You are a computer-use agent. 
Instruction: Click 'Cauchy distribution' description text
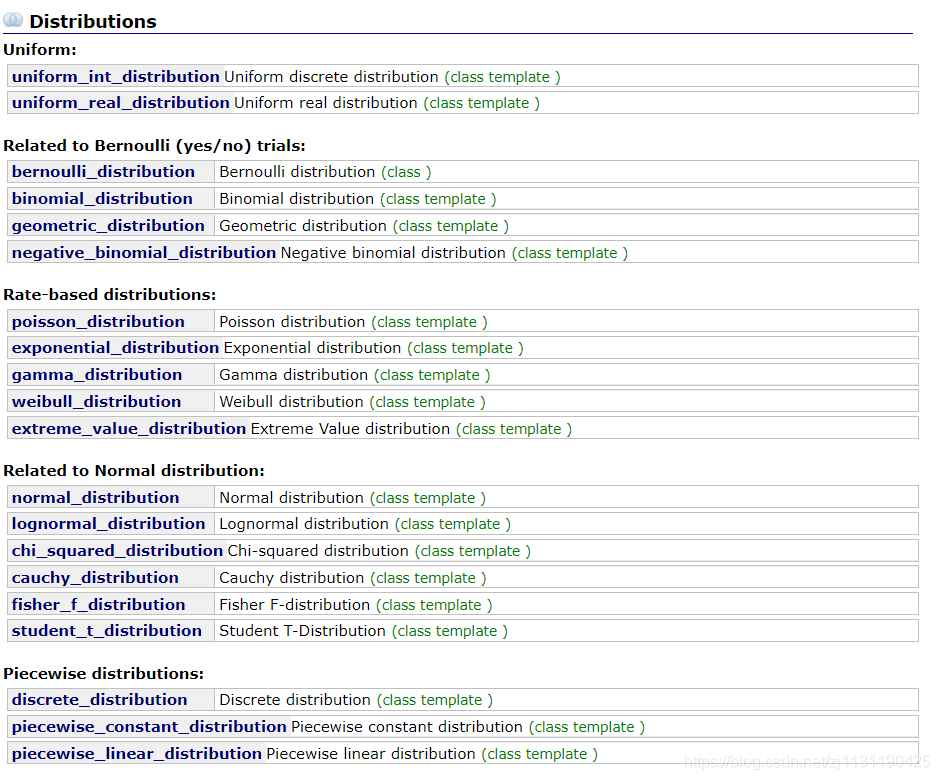[x=292, y=578]
